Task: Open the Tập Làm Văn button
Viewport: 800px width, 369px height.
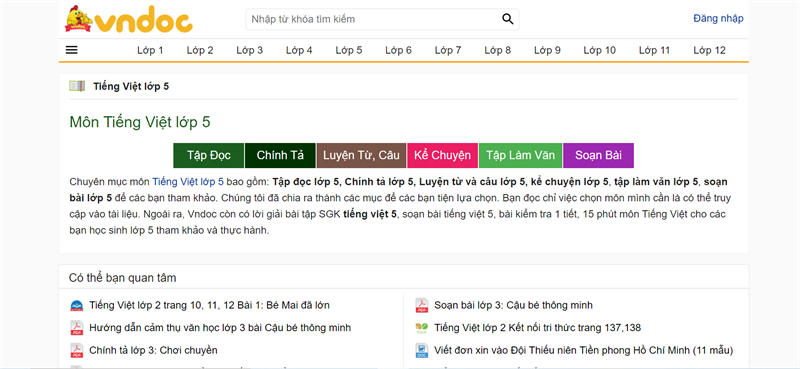Action: 520,156
